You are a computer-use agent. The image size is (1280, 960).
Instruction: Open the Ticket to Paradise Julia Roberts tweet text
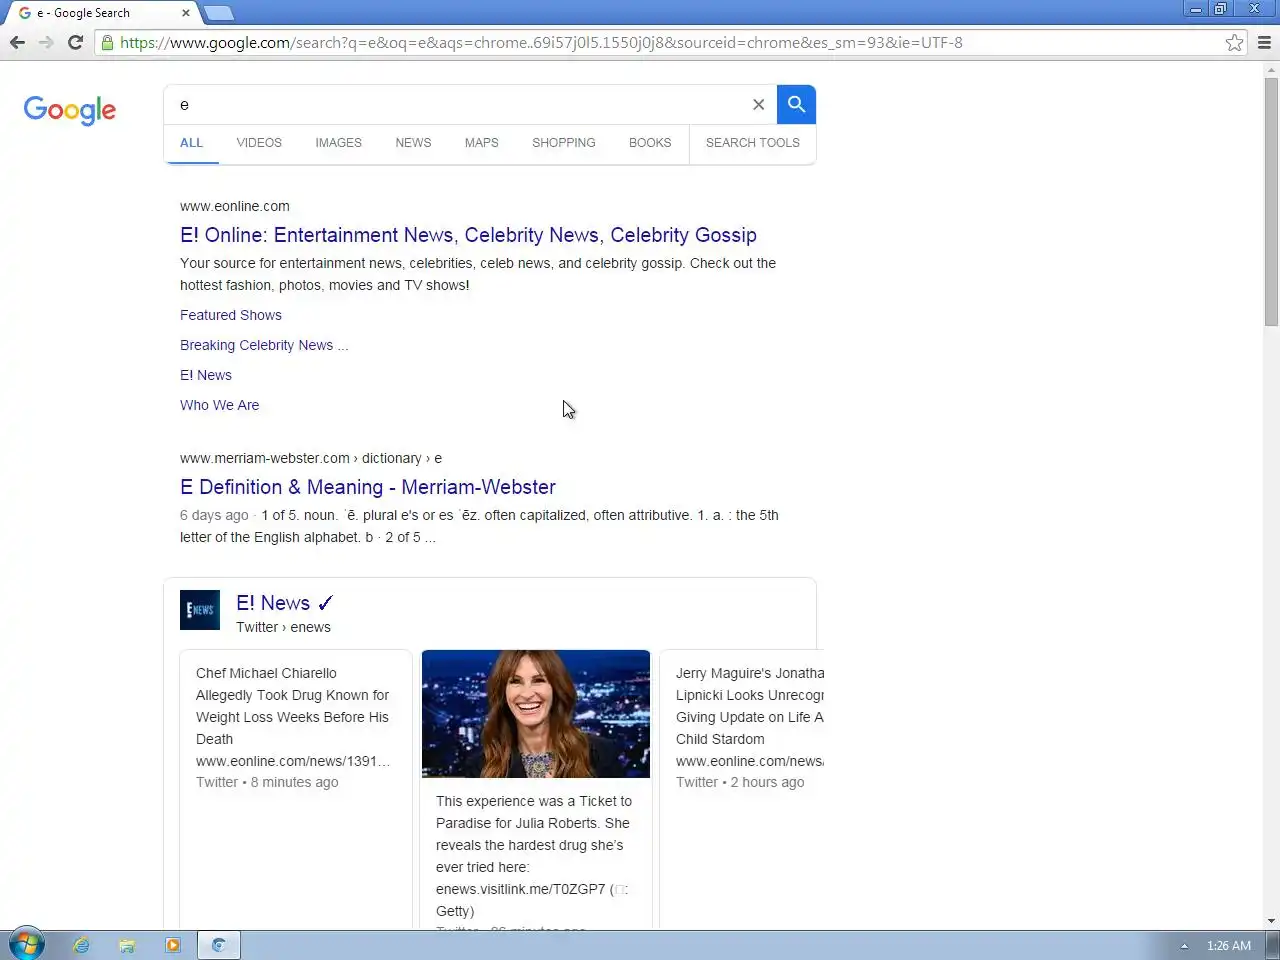pyautogui.click(x=534, y=856)
